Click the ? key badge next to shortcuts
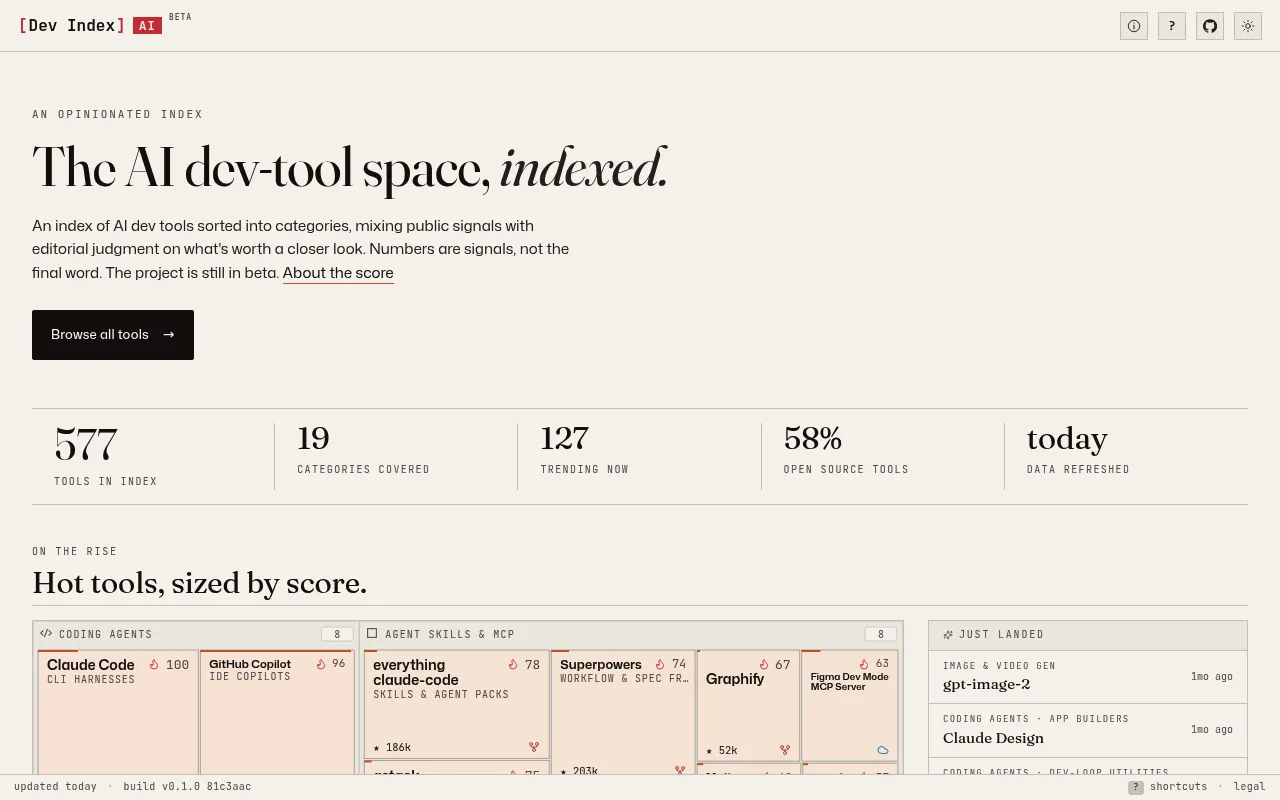The image size is (1280, 800). pos(1136,787)
